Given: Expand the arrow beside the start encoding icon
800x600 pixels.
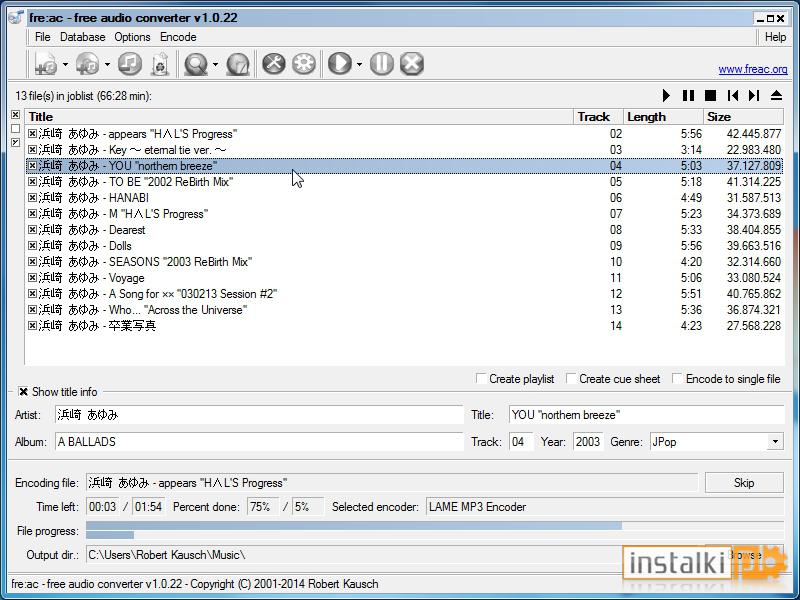Looking at the screenshot, I should tap(359, 64).
